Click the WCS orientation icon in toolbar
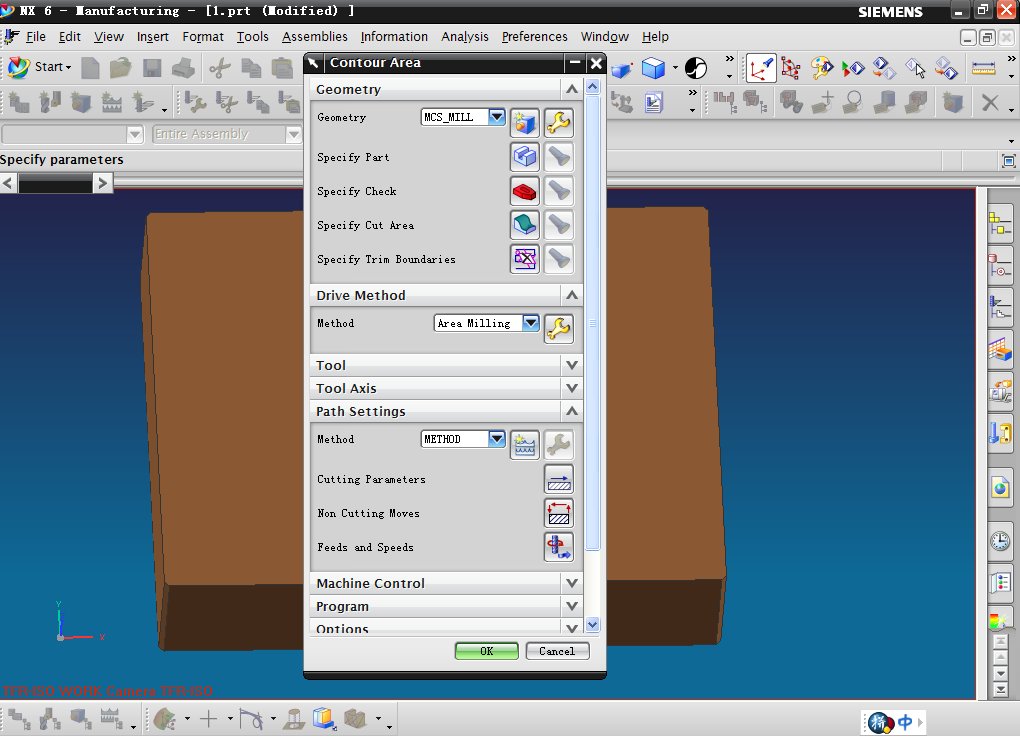Viewport: 1020px width, 736px height. pos(760,68)
